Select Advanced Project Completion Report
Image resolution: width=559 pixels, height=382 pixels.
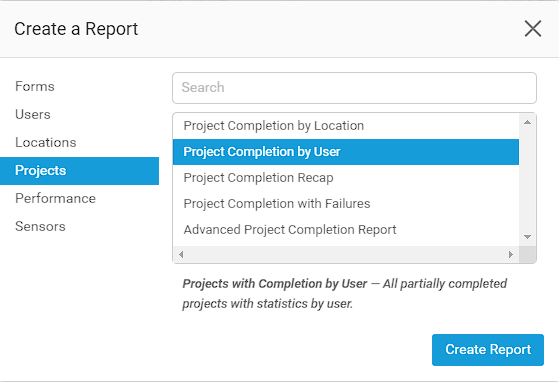[346, 230]
